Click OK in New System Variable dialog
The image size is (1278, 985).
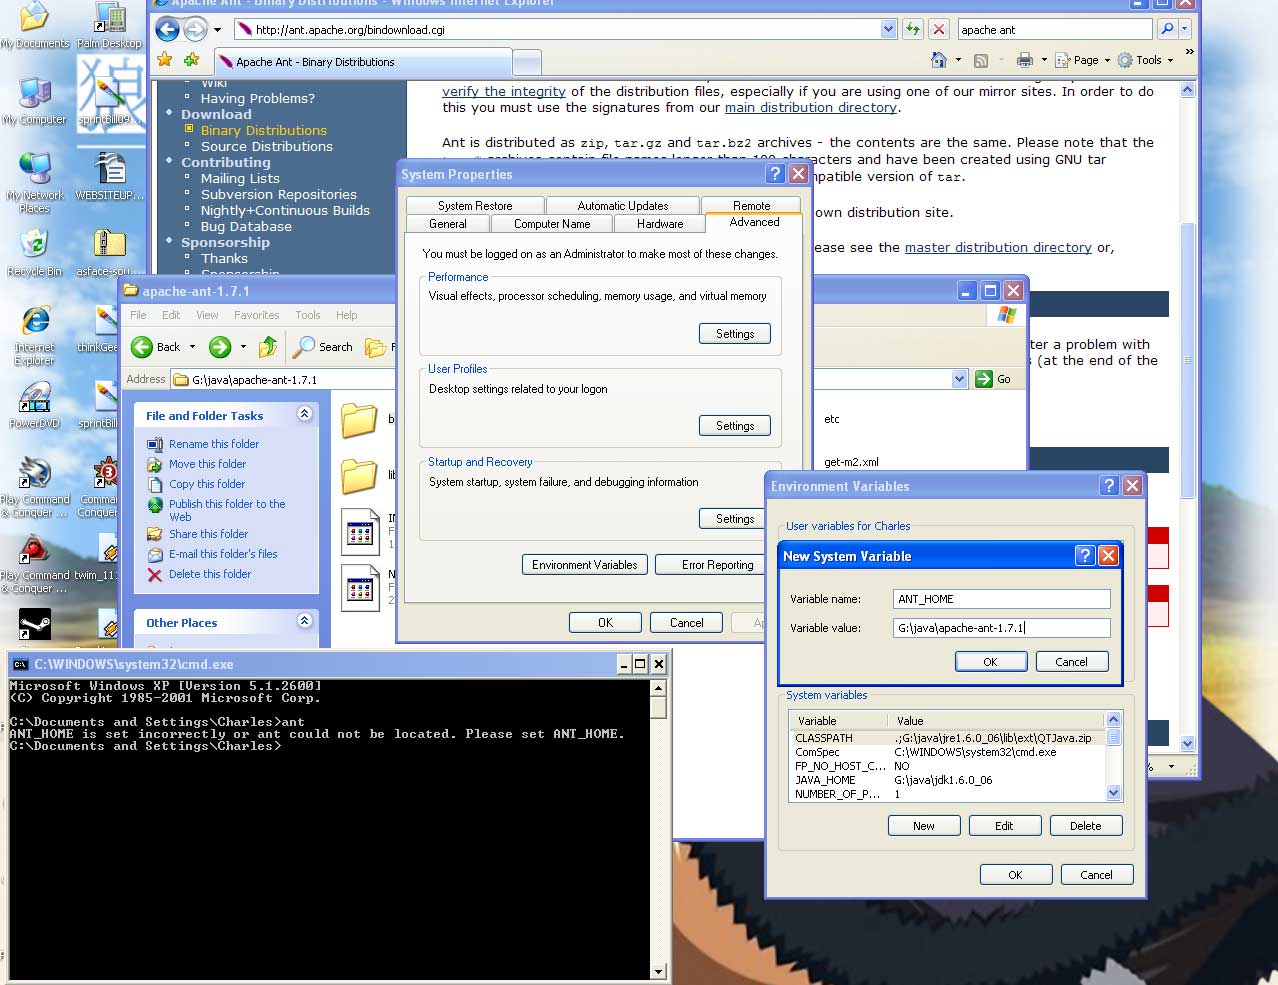coord(990,662)
